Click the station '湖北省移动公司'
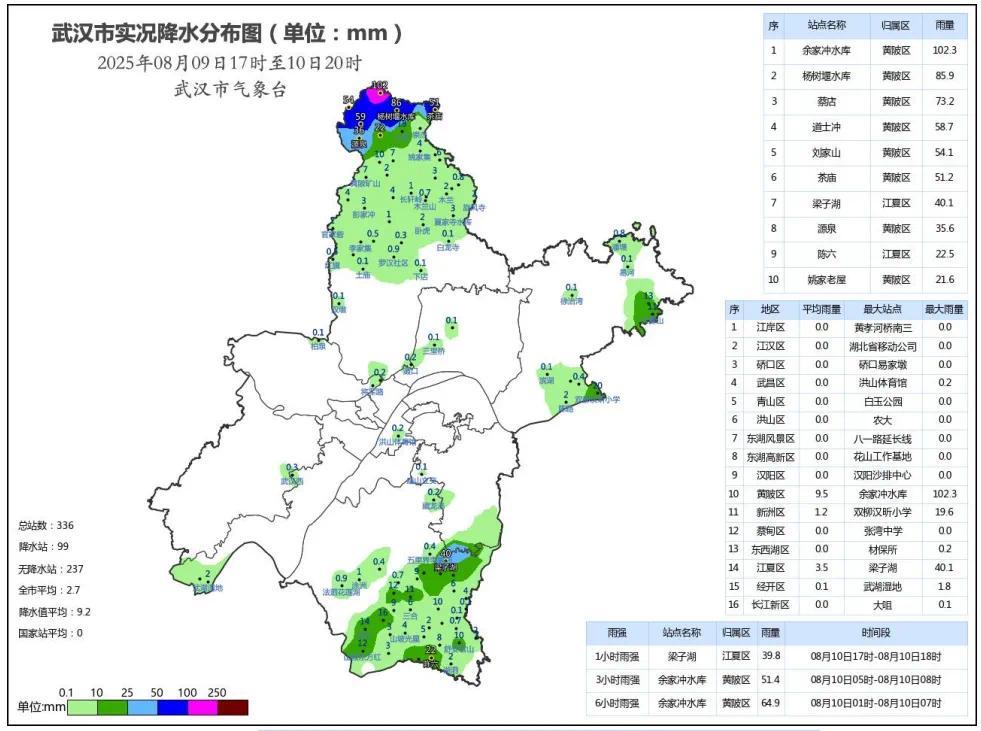The height and width of the screenshot is (731, 981). point(882,346)
